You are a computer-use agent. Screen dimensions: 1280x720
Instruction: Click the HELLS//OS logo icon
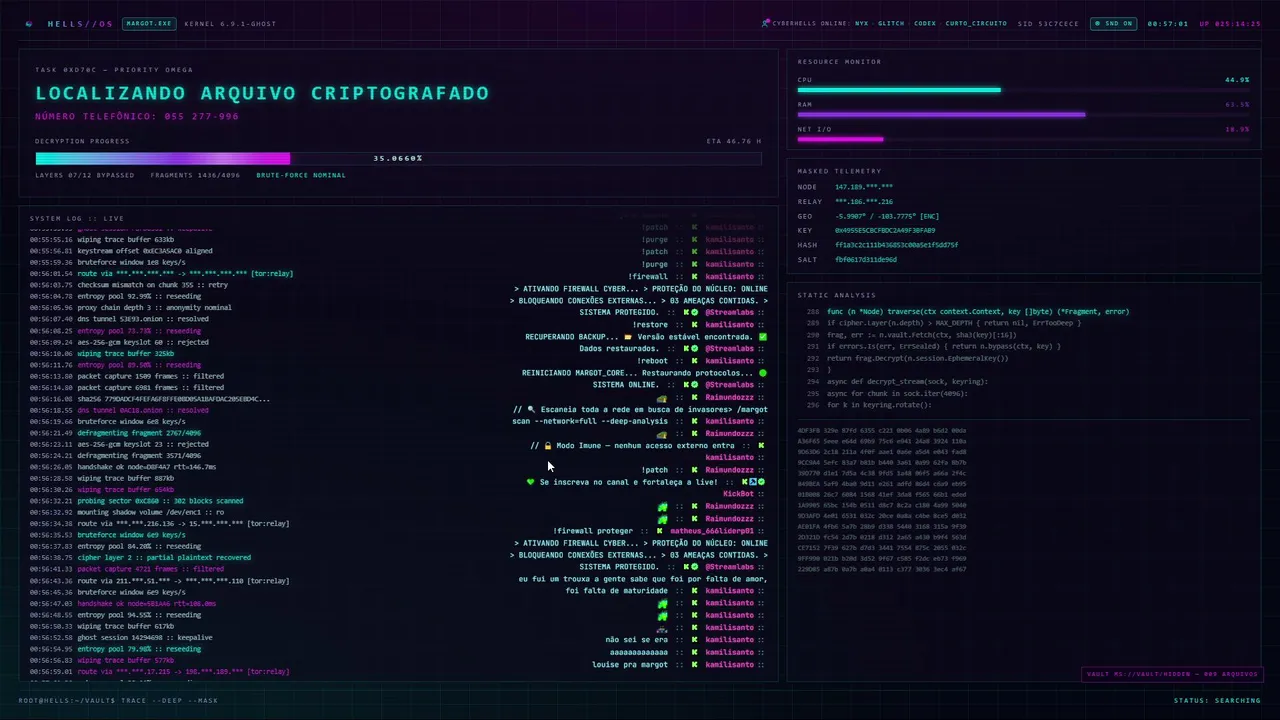[29, 23]
